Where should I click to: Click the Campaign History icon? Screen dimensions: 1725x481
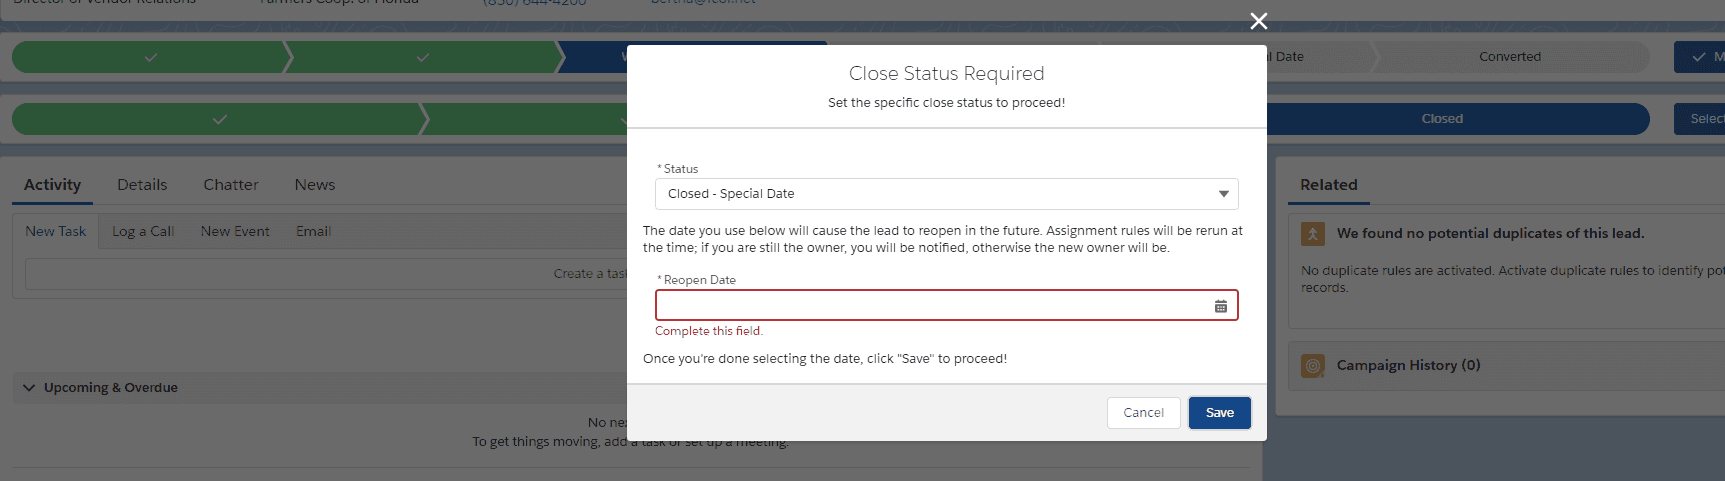(x=1313, y=365)
